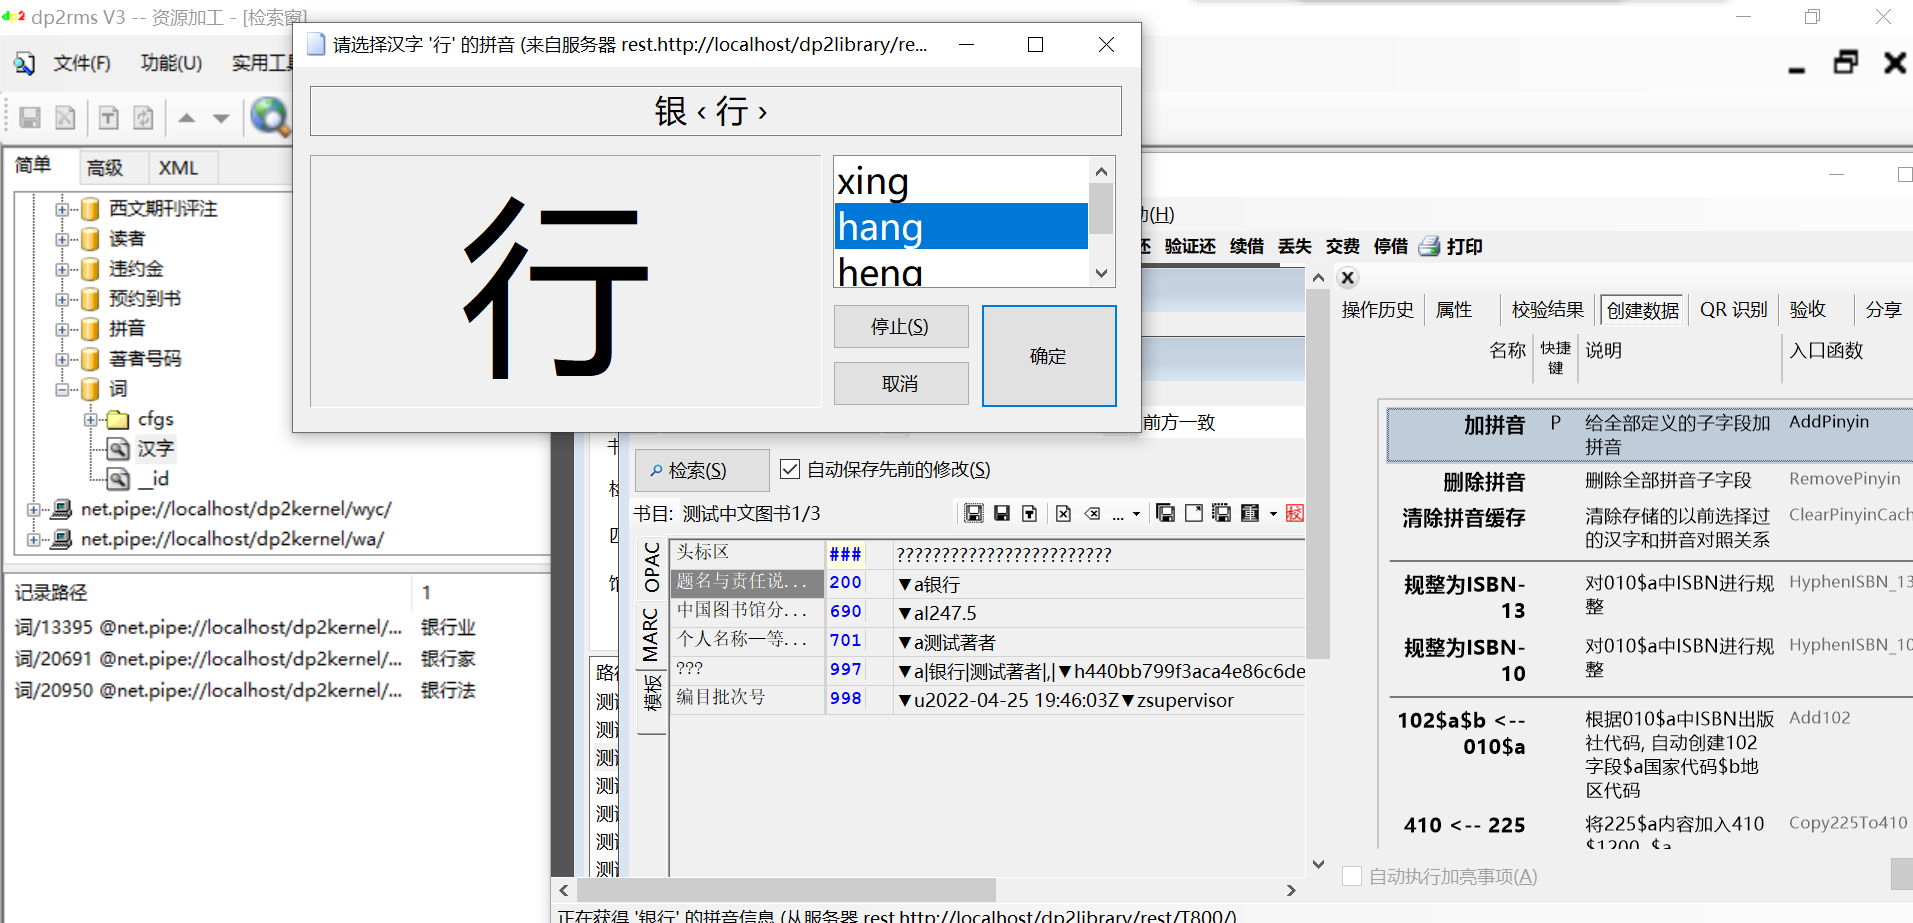Click the save record floppy icon on toolbar
Screen dimensions: 1913x923
pyautogui.click(x=29, y=117)
